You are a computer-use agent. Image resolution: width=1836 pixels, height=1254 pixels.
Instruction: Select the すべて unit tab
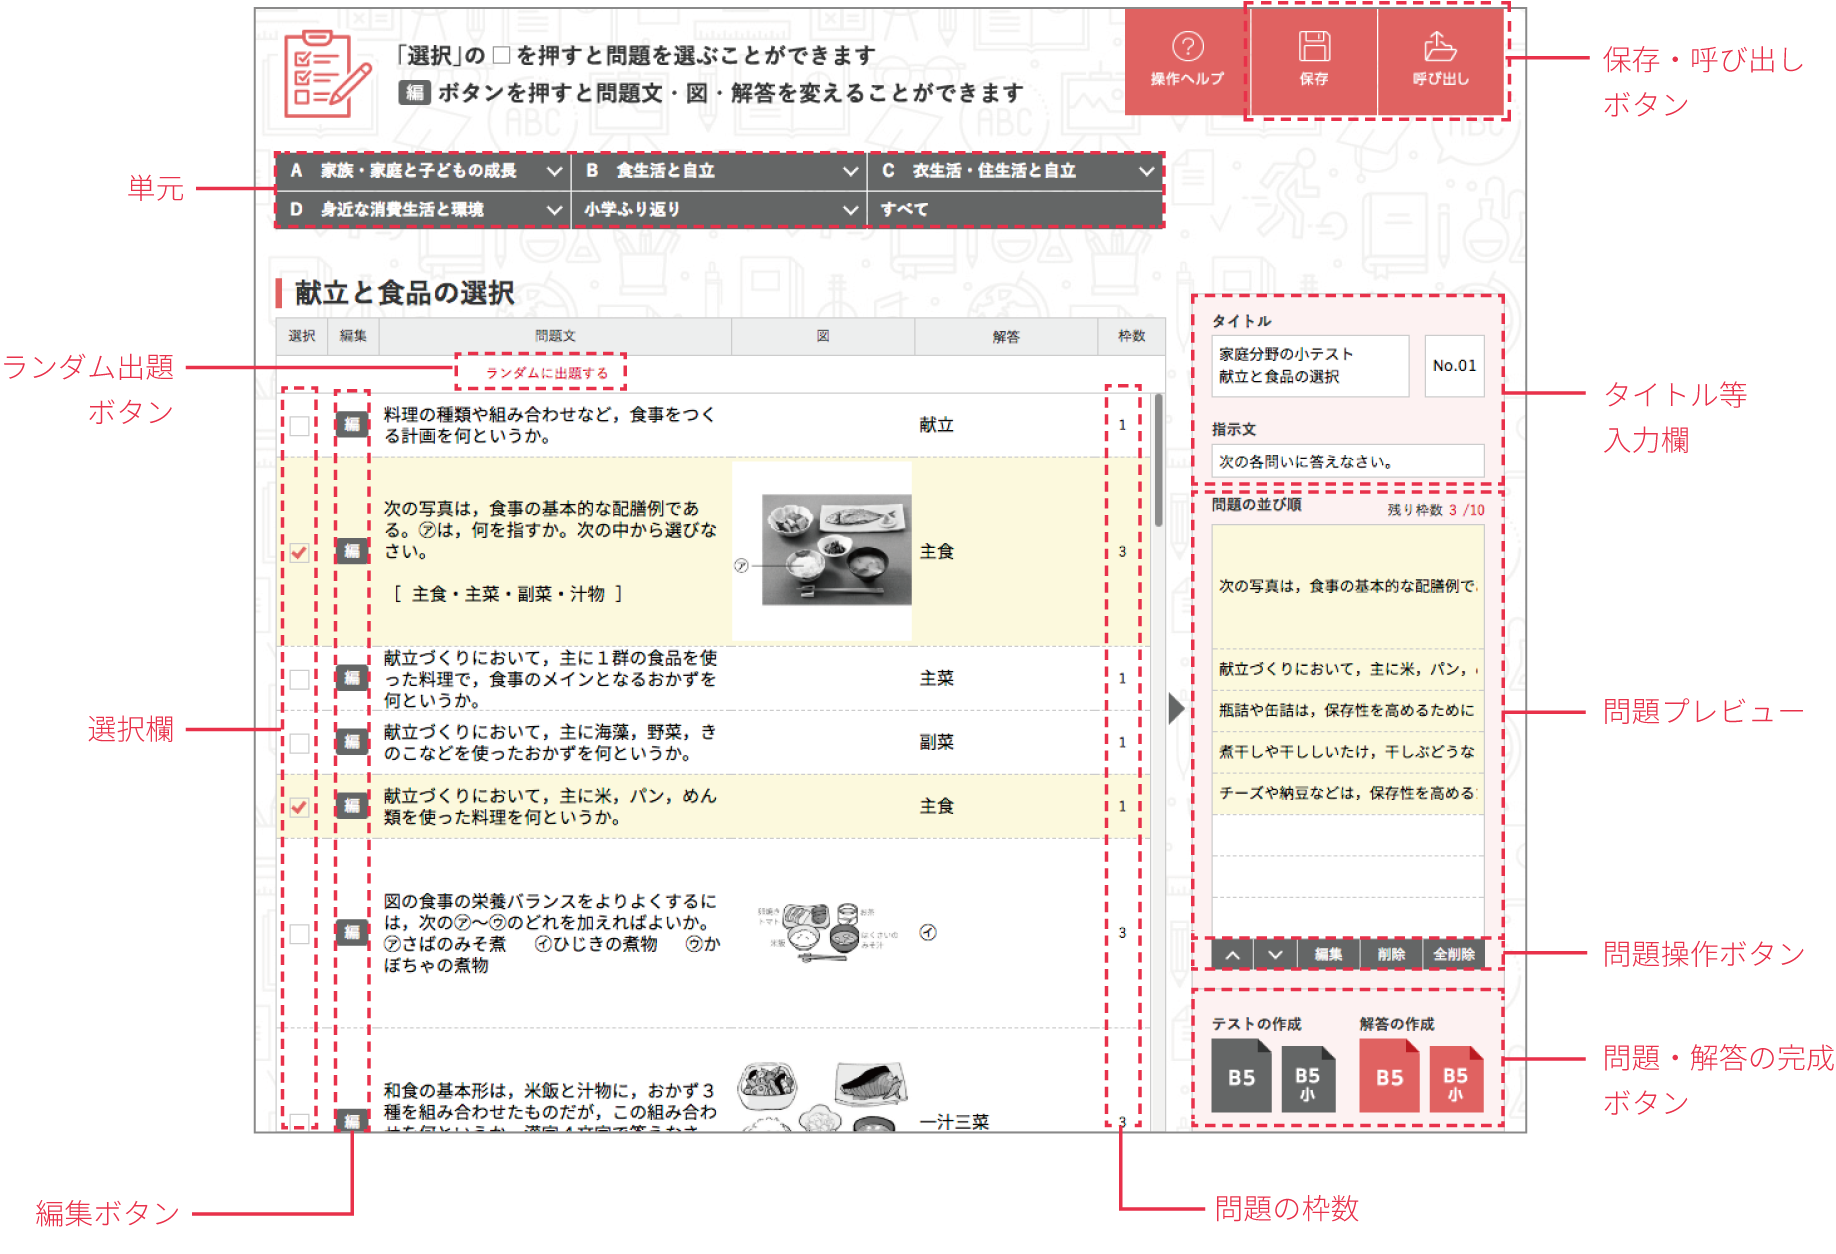tap(1014, 210)
